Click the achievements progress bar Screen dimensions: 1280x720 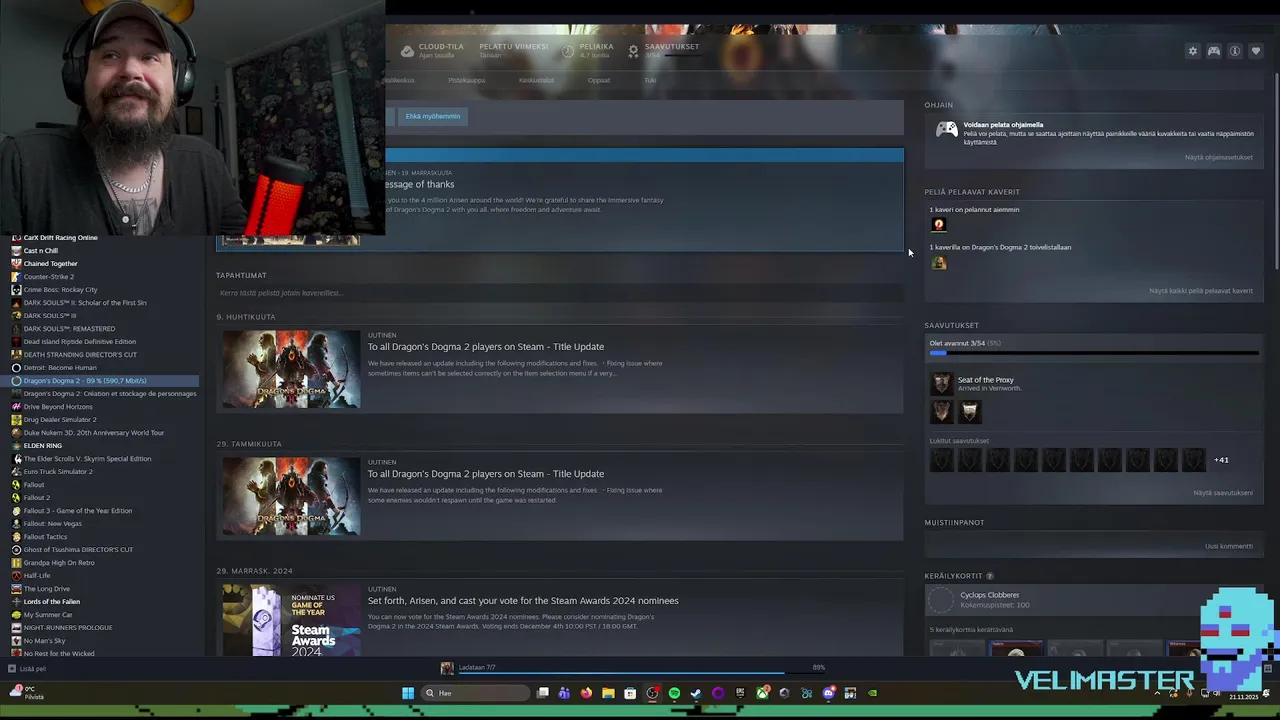click(x=1092, y=353)
